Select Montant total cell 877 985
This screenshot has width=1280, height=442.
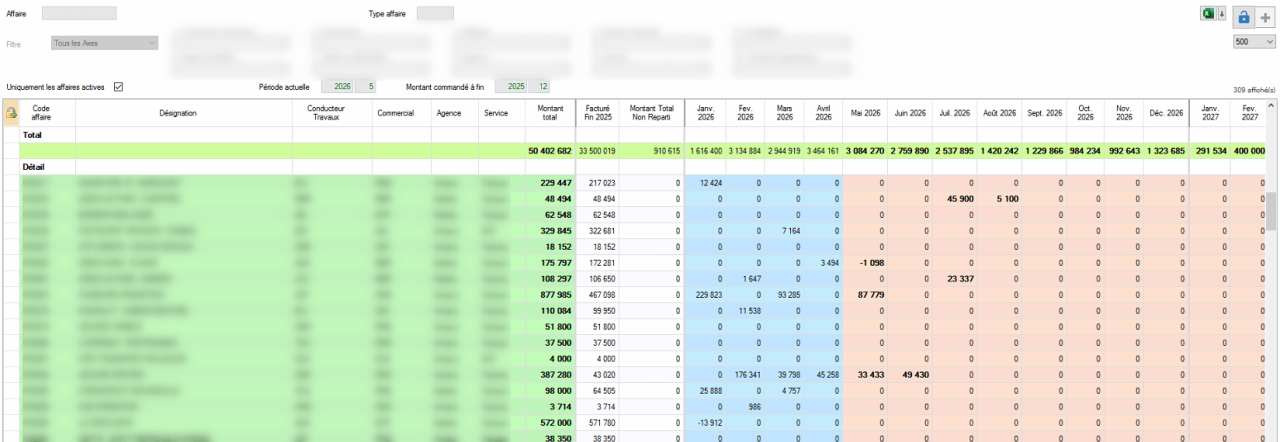tap(549, 295)
